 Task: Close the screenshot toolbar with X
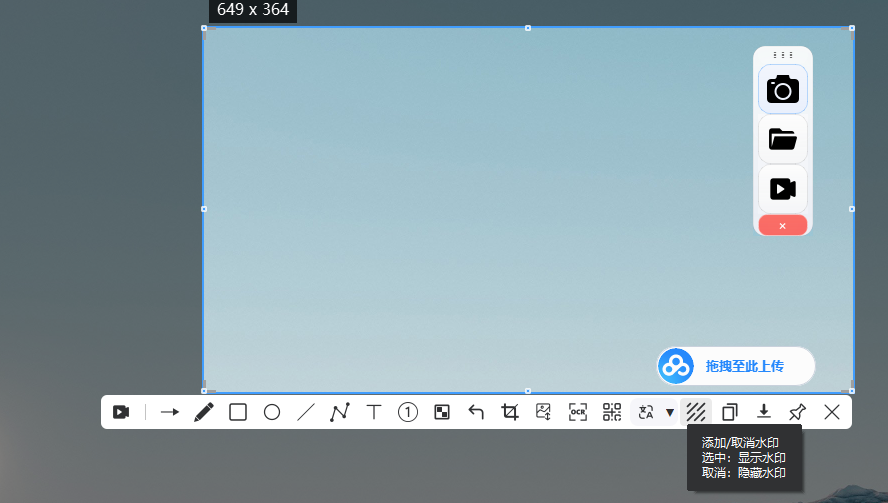pos(832,412)
